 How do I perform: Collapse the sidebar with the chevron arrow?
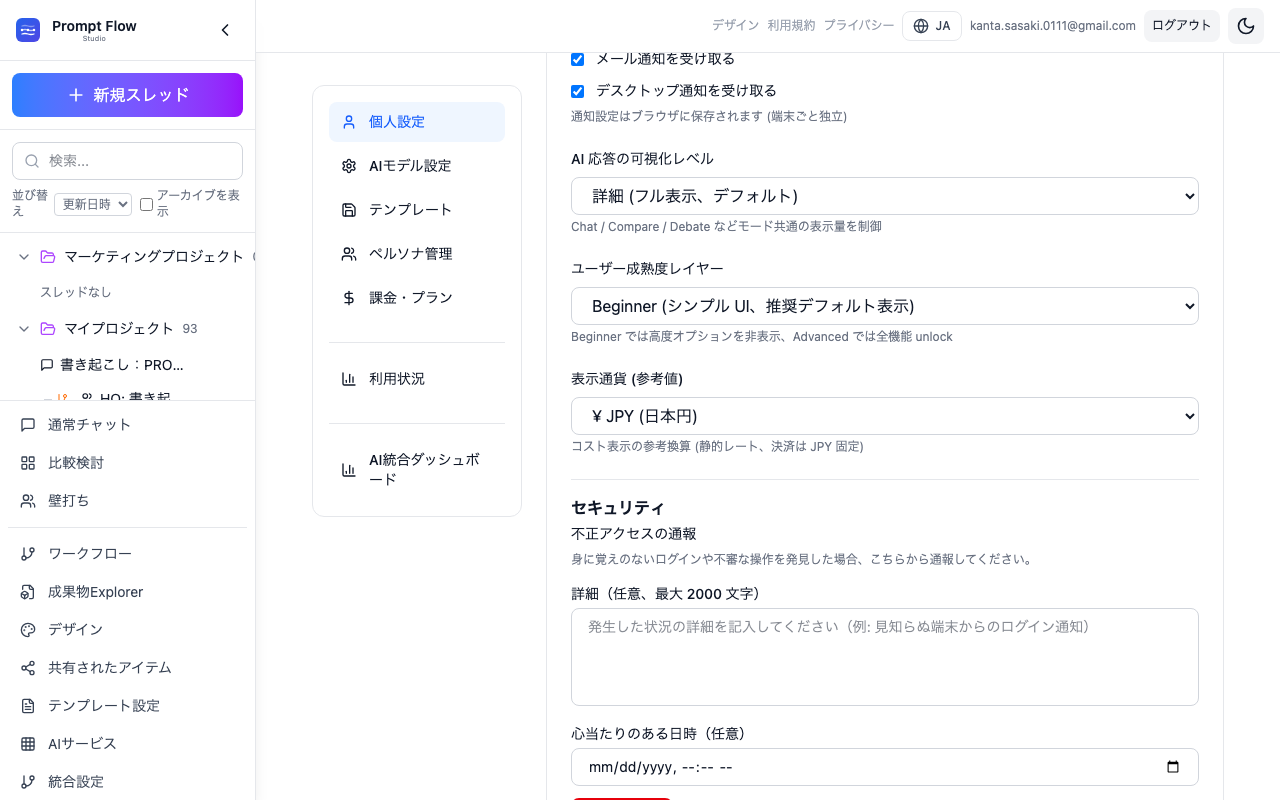click(225, 30)
